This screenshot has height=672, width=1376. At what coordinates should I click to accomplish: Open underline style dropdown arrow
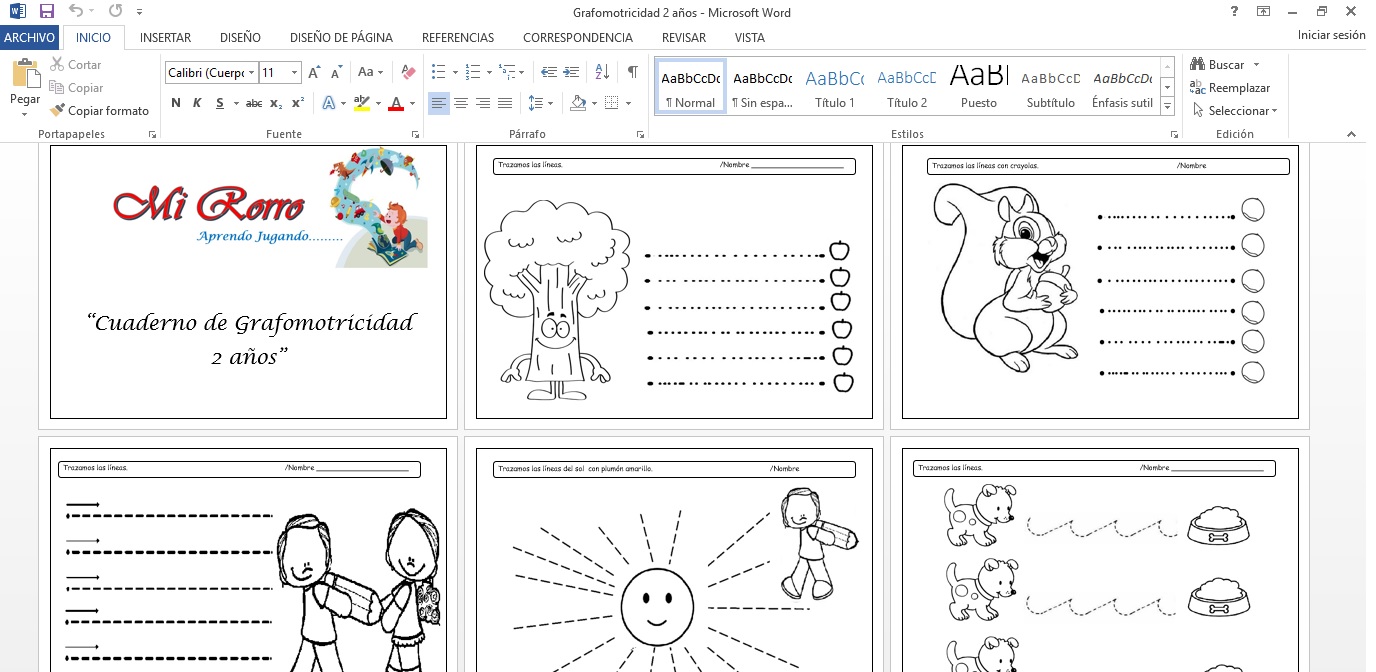point(236,103)
